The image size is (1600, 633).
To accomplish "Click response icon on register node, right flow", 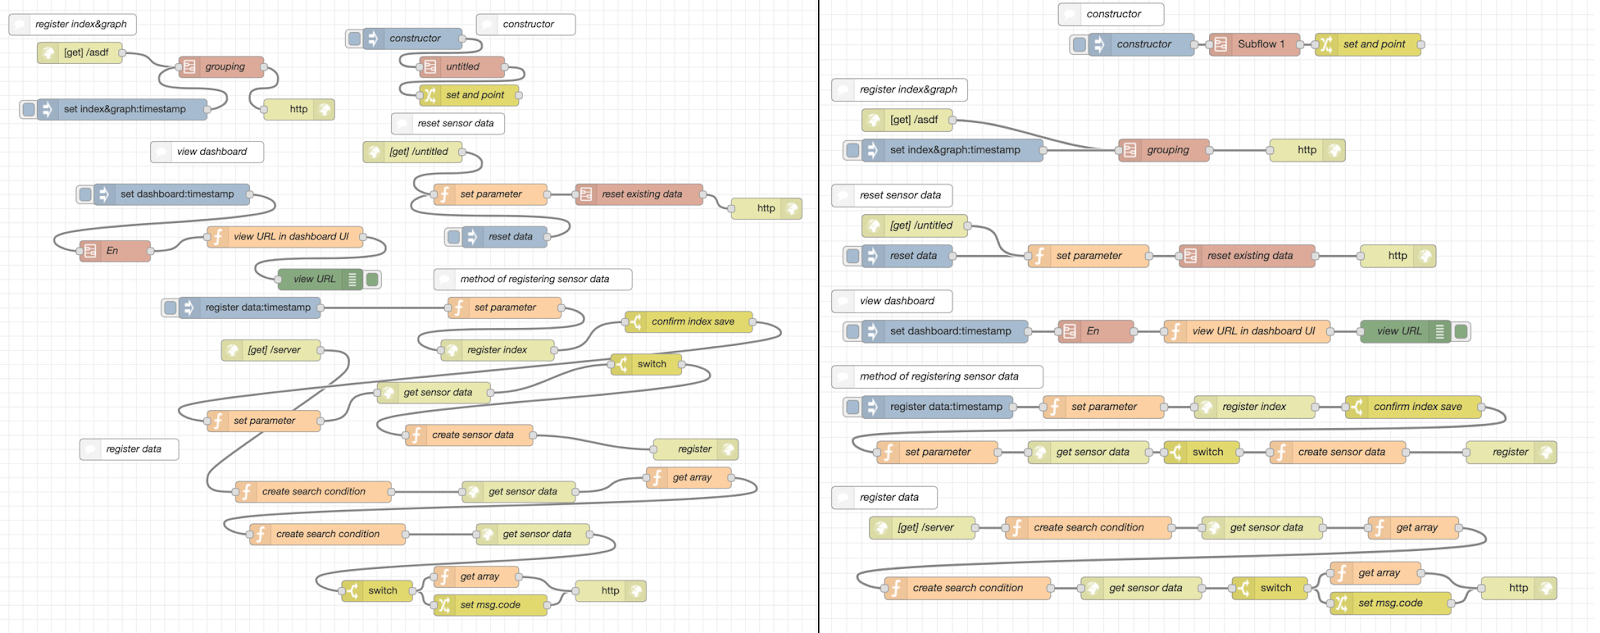I will tap(1546, 452).
